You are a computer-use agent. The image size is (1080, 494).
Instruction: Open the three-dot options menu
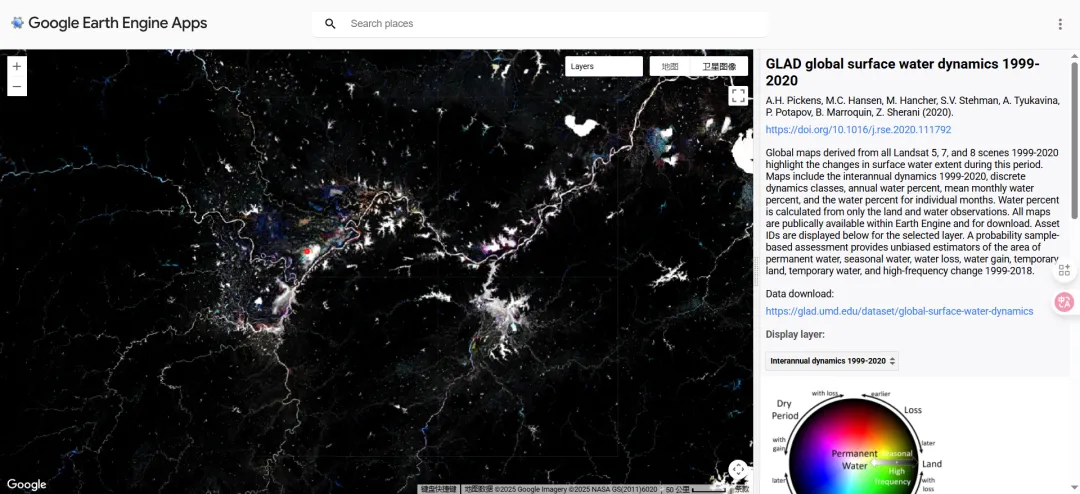(x=1060, y=24)
